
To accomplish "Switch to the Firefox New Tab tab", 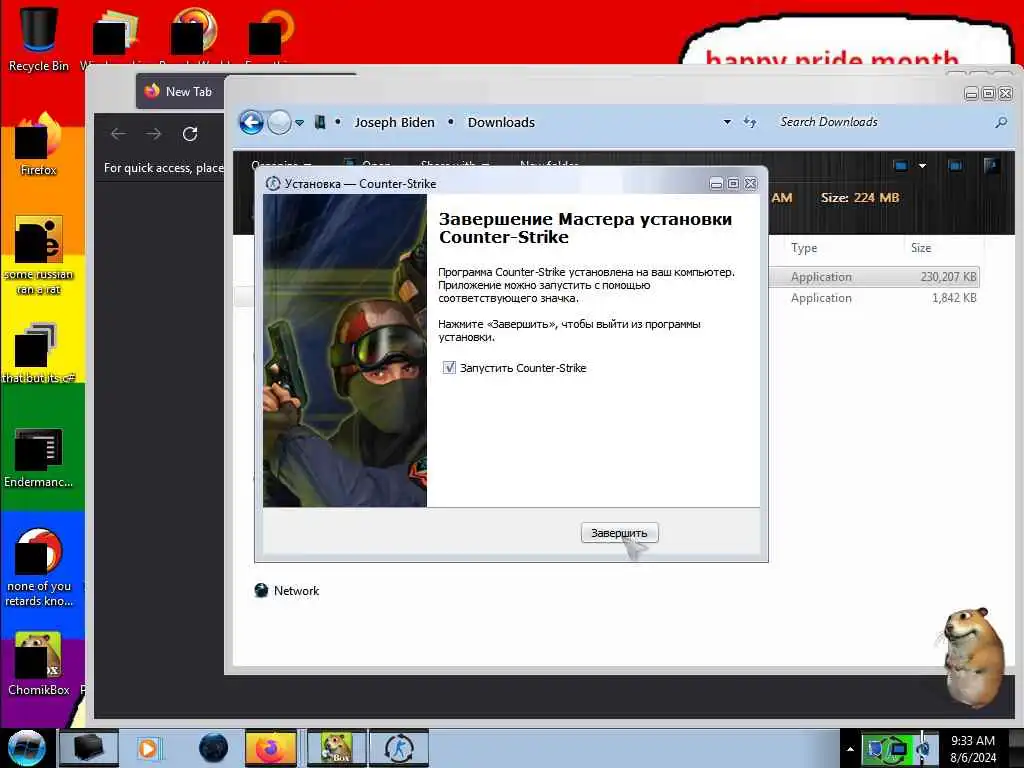I will click(179, 91).
